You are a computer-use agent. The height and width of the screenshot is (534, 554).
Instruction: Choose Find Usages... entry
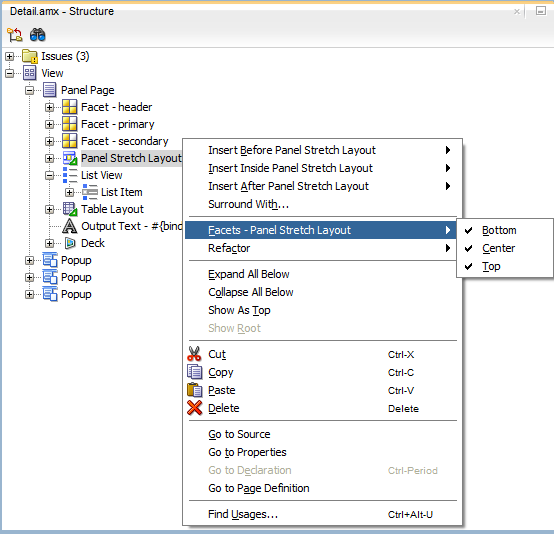coord(322,515)
